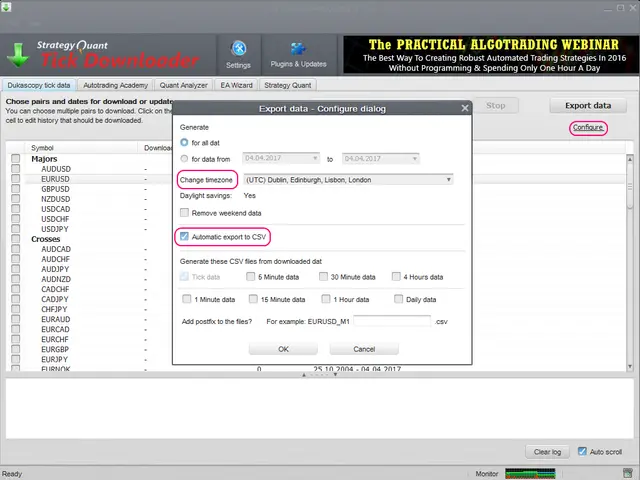Click the Stop button
The image size is (640, 480).
[496, 105]
